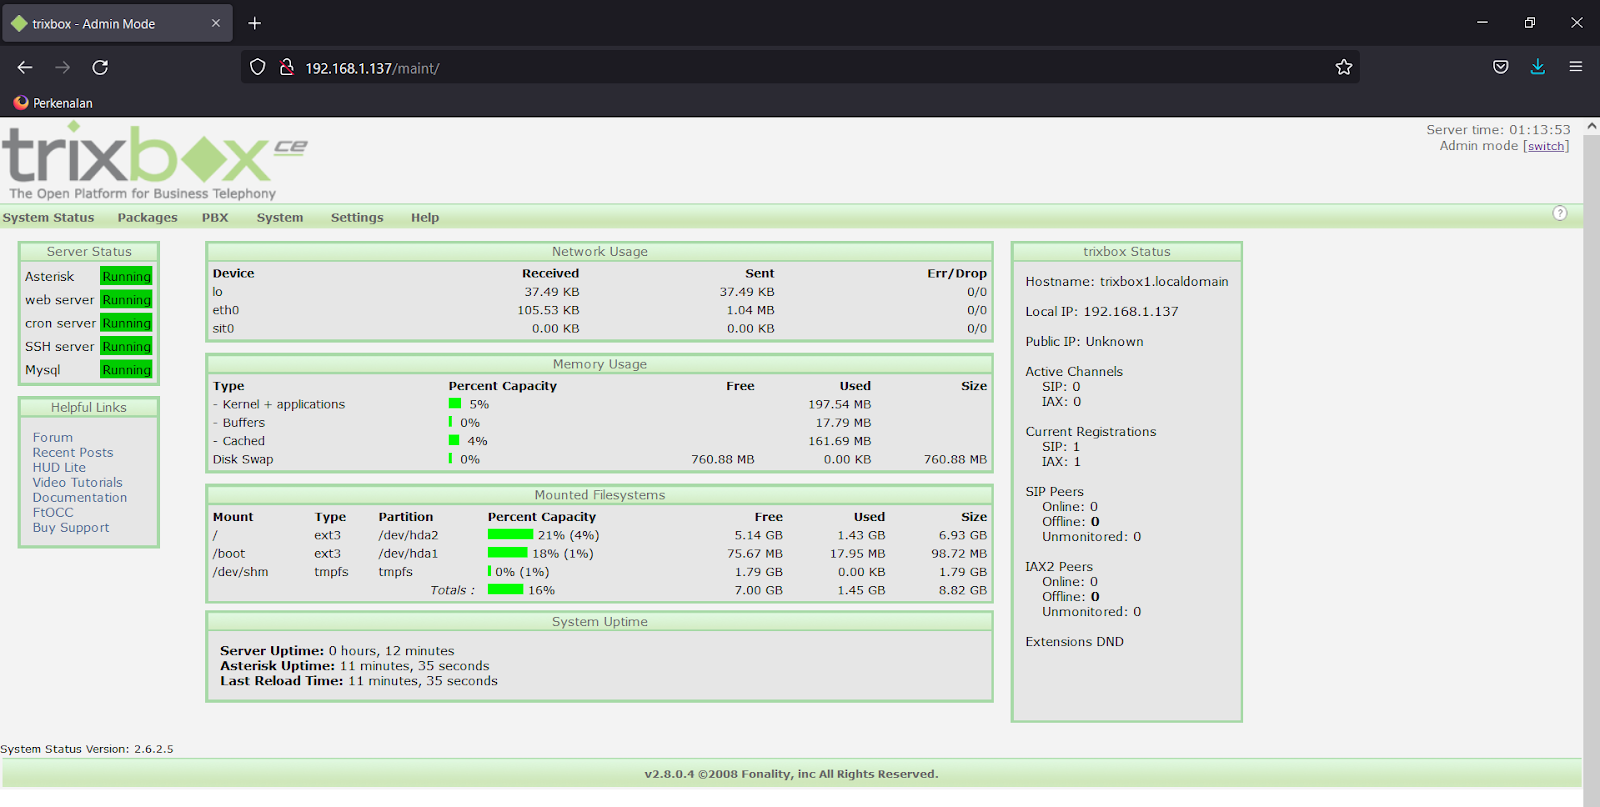1600x807 pixels.
Task: Click the /boot capacity bar at 18%
Action: 507,553
